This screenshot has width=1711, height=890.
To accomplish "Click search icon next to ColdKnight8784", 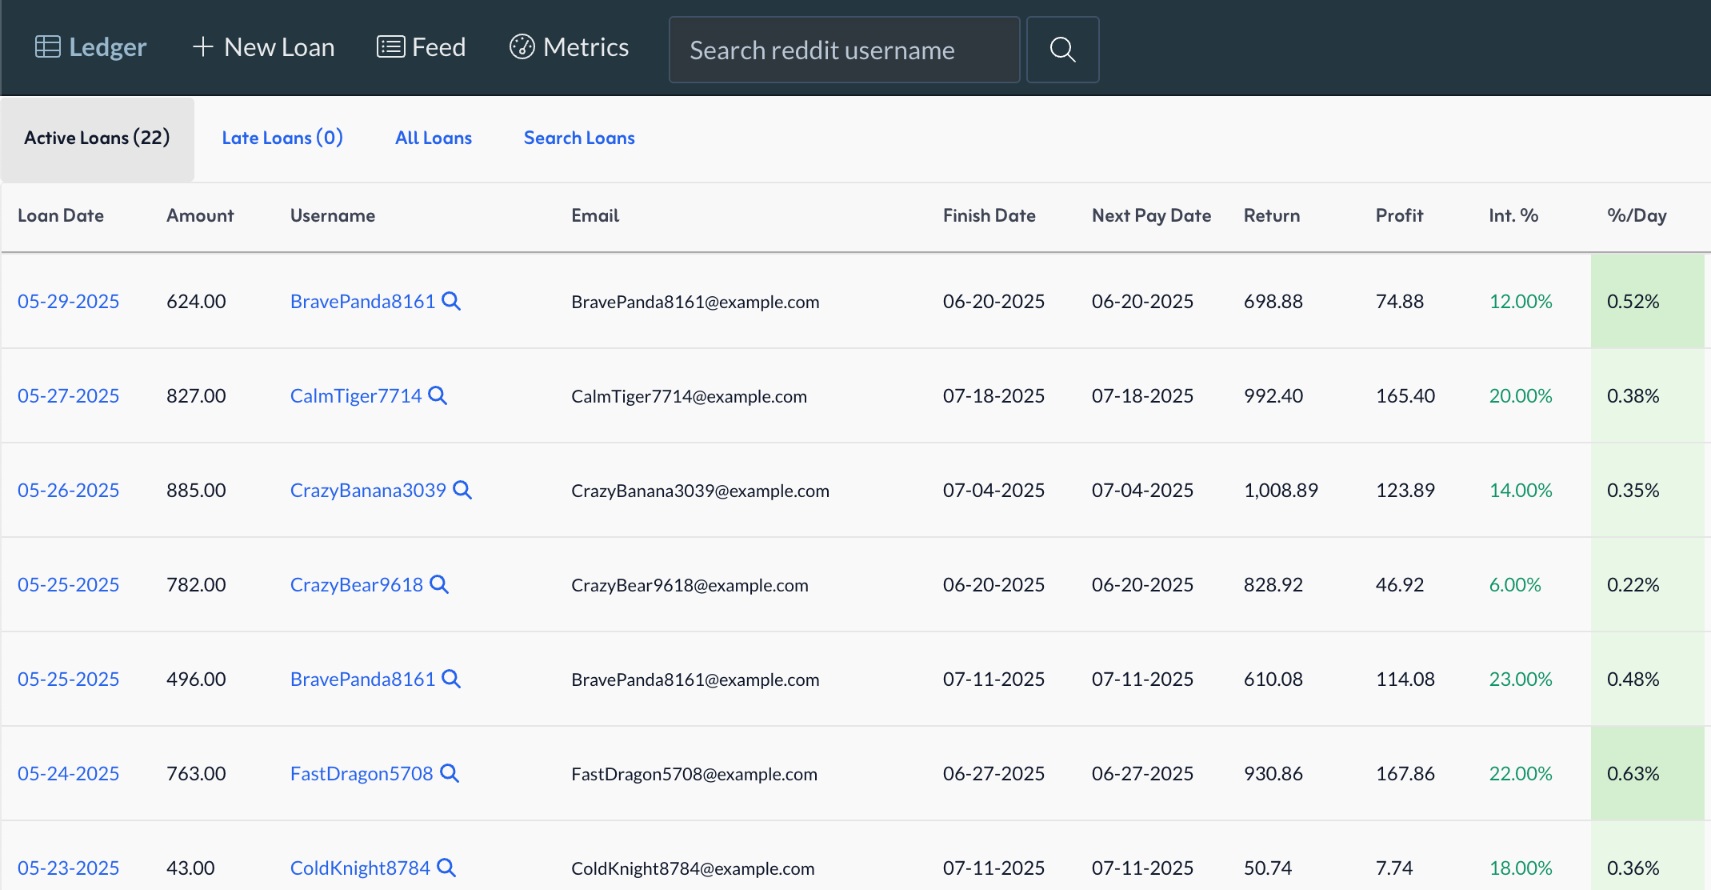I will tap(446, 868).
